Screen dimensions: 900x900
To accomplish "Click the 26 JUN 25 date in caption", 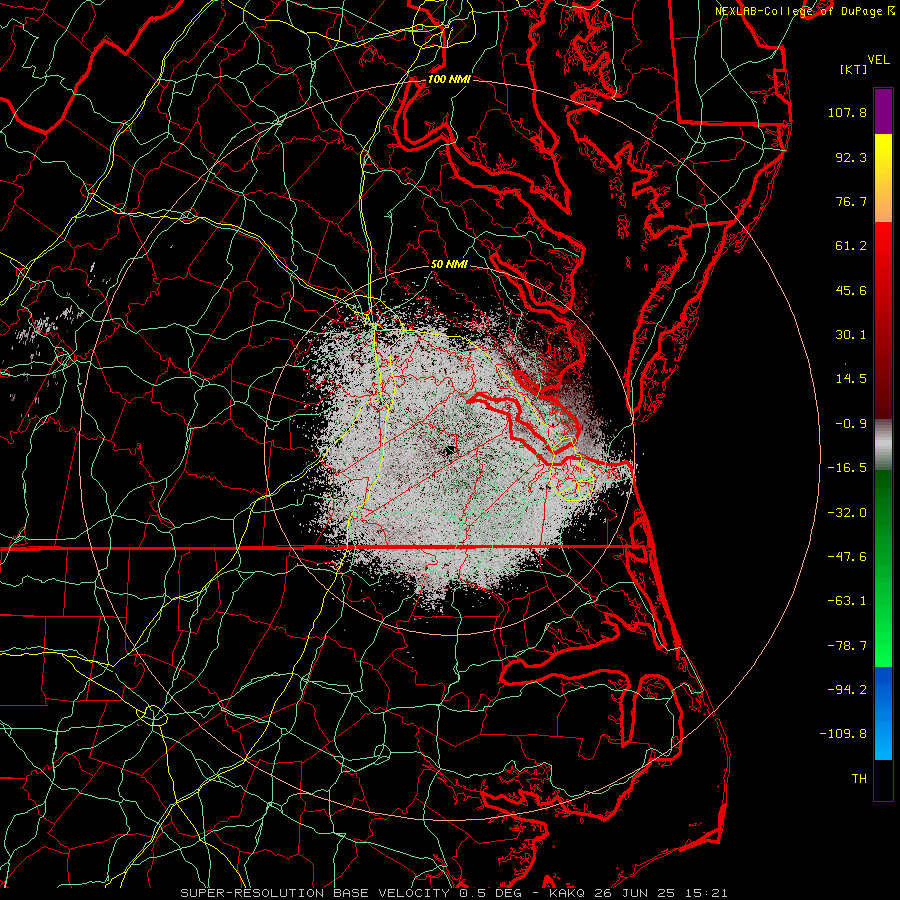I will (x=637, y=893).
